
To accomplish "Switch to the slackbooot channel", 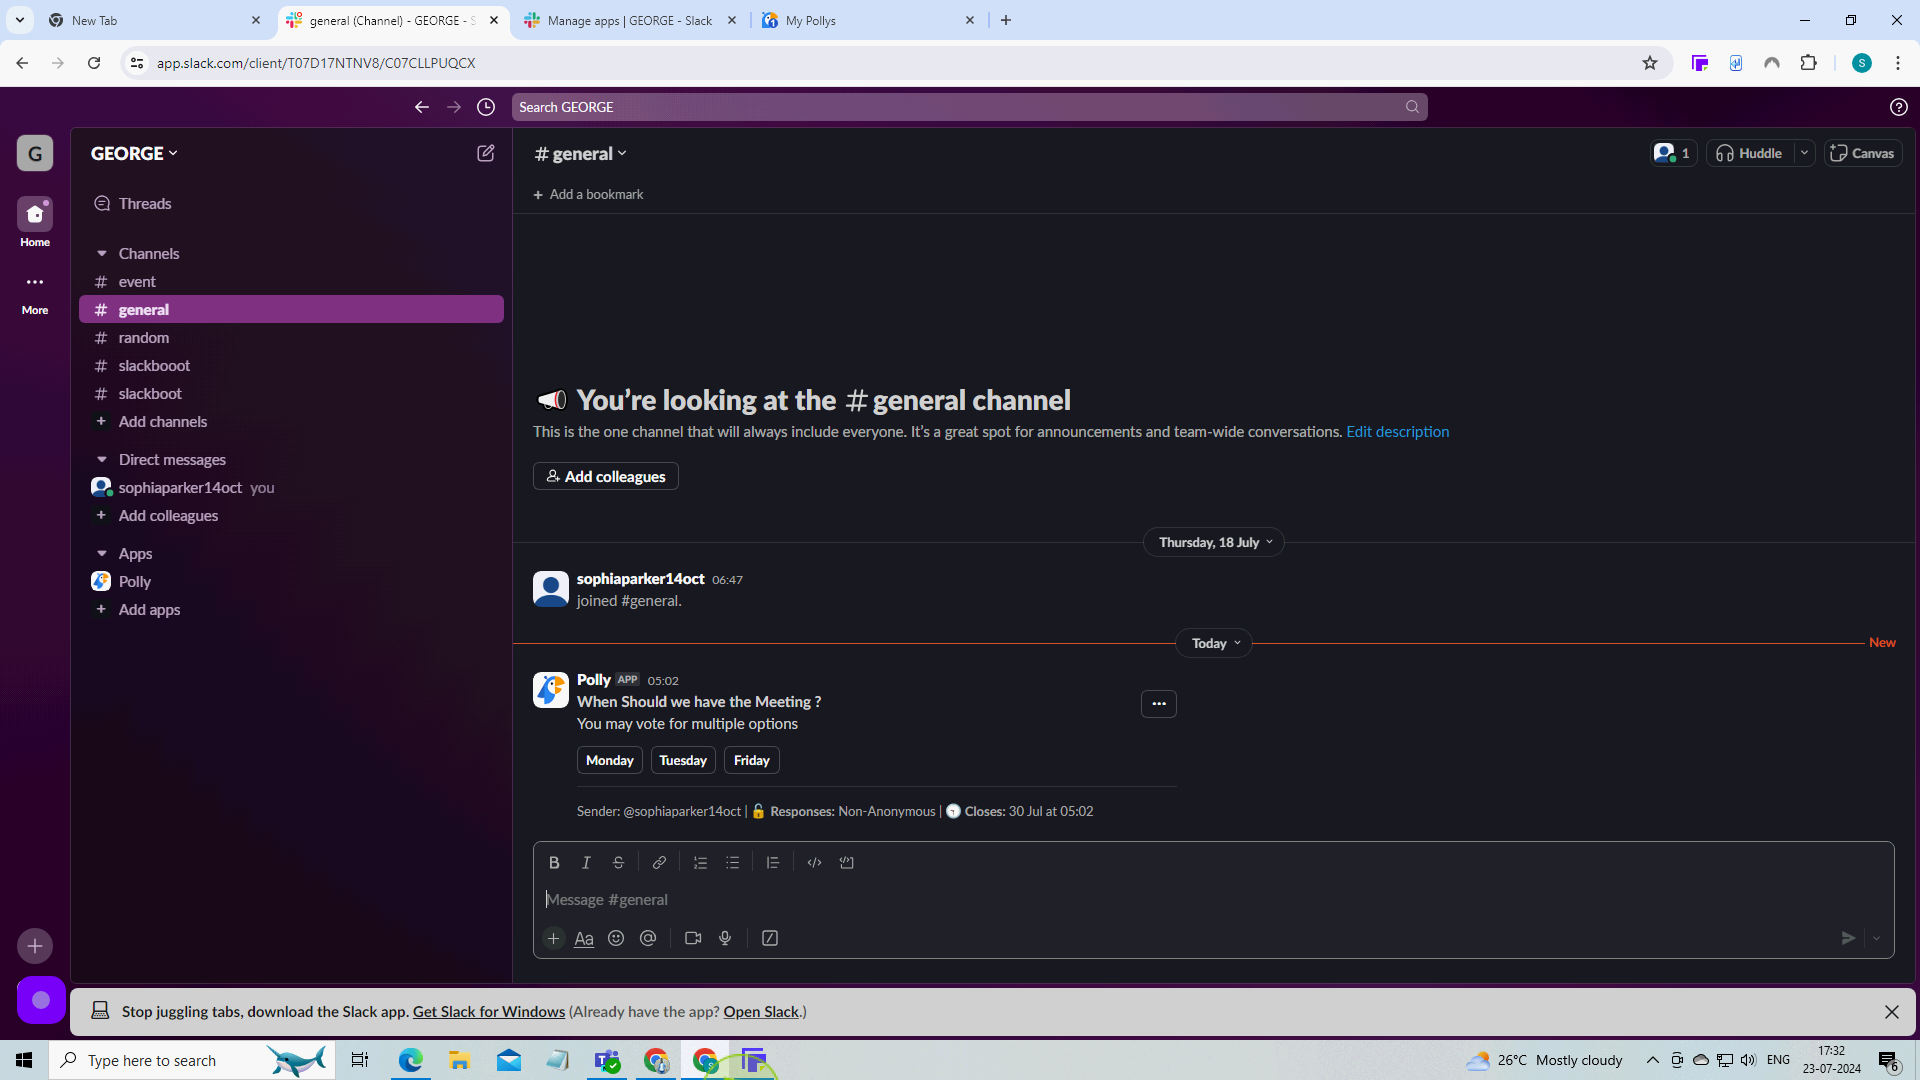I will click(291, 366).
